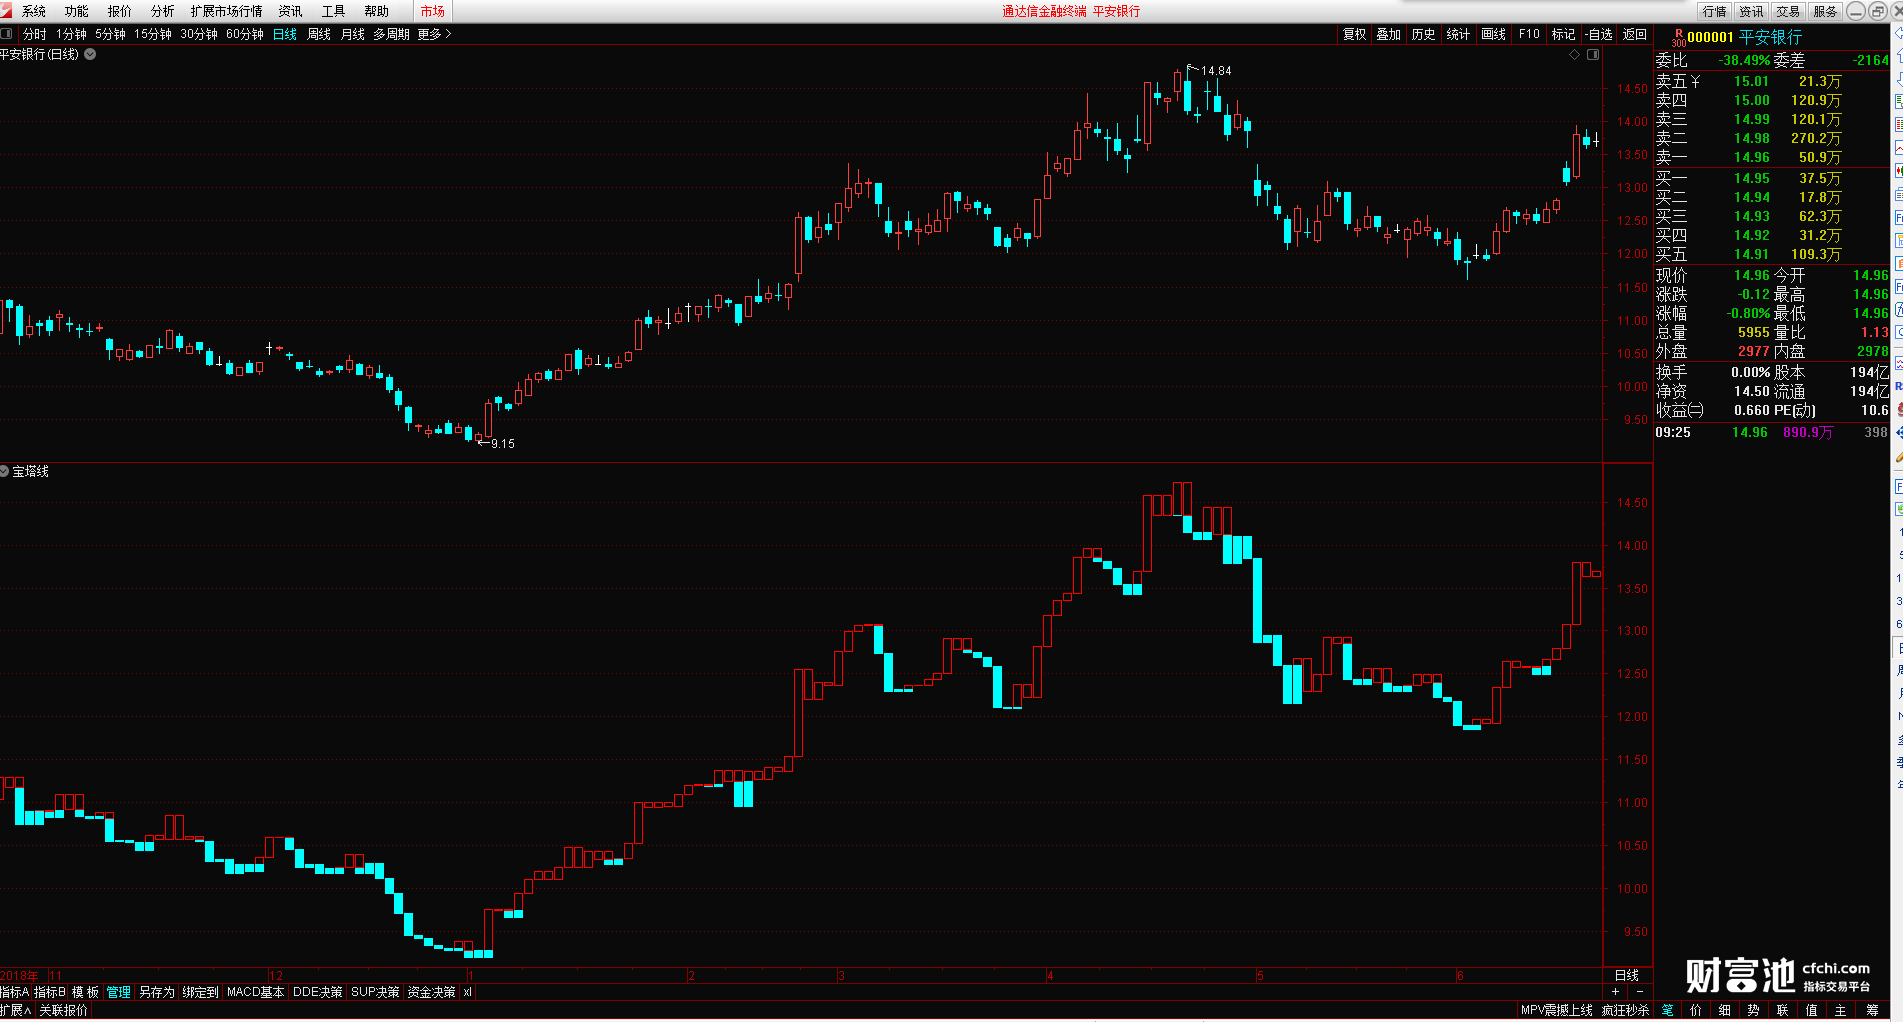Select the 分时 period tab

tap(34, 34)
